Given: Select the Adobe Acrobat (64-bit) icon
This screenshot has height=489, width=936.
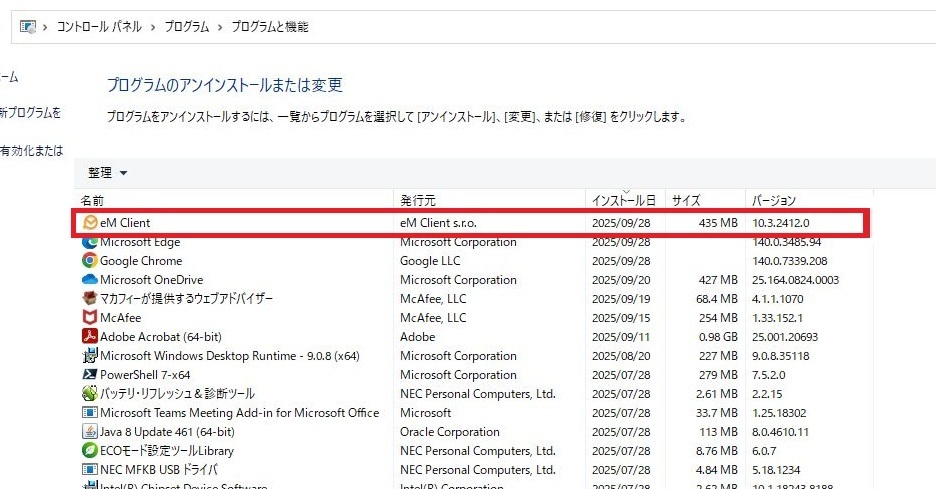Looking at the screenshot, I should click(90, 337).
